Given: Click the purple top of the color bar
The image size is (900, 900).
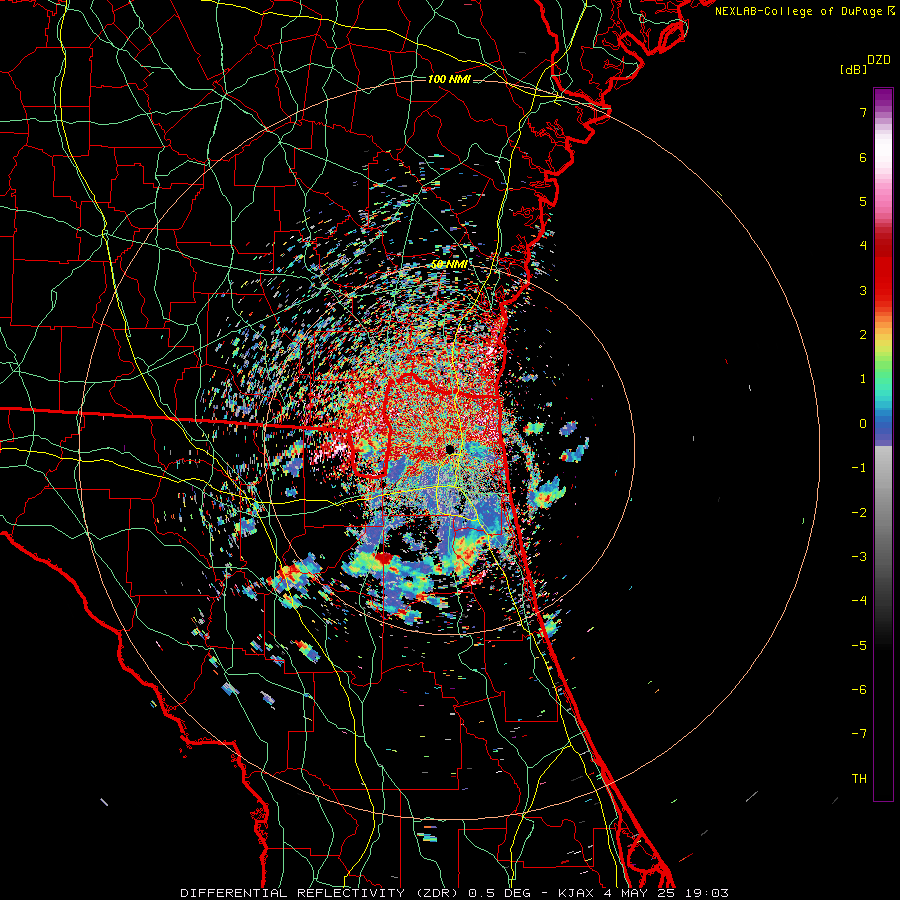Looking at the screenshot, I should pyautogui.click(x=883, y=95).
